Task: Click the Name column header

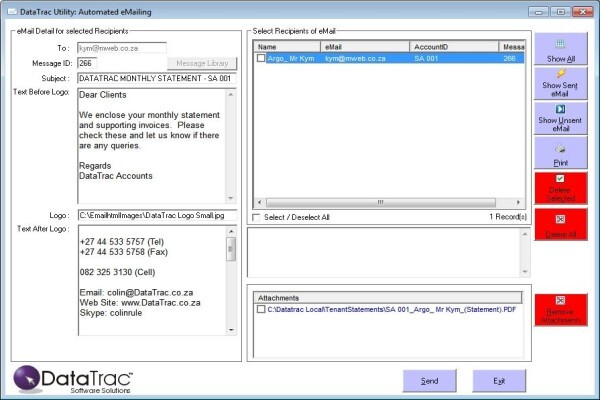Action: pos(287,47)
